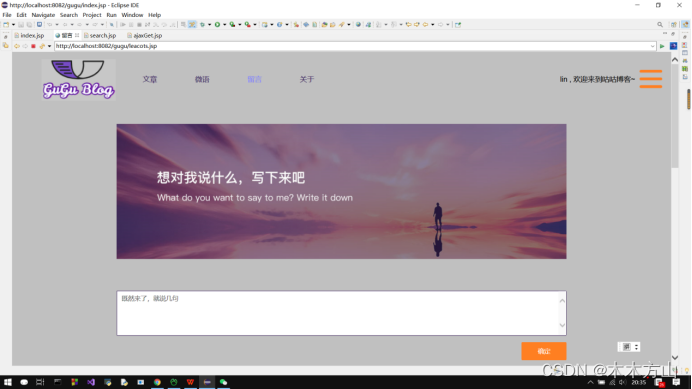Click the red Stop loading icon
This screenshot has height=389, width=692.
click(33, 46)
